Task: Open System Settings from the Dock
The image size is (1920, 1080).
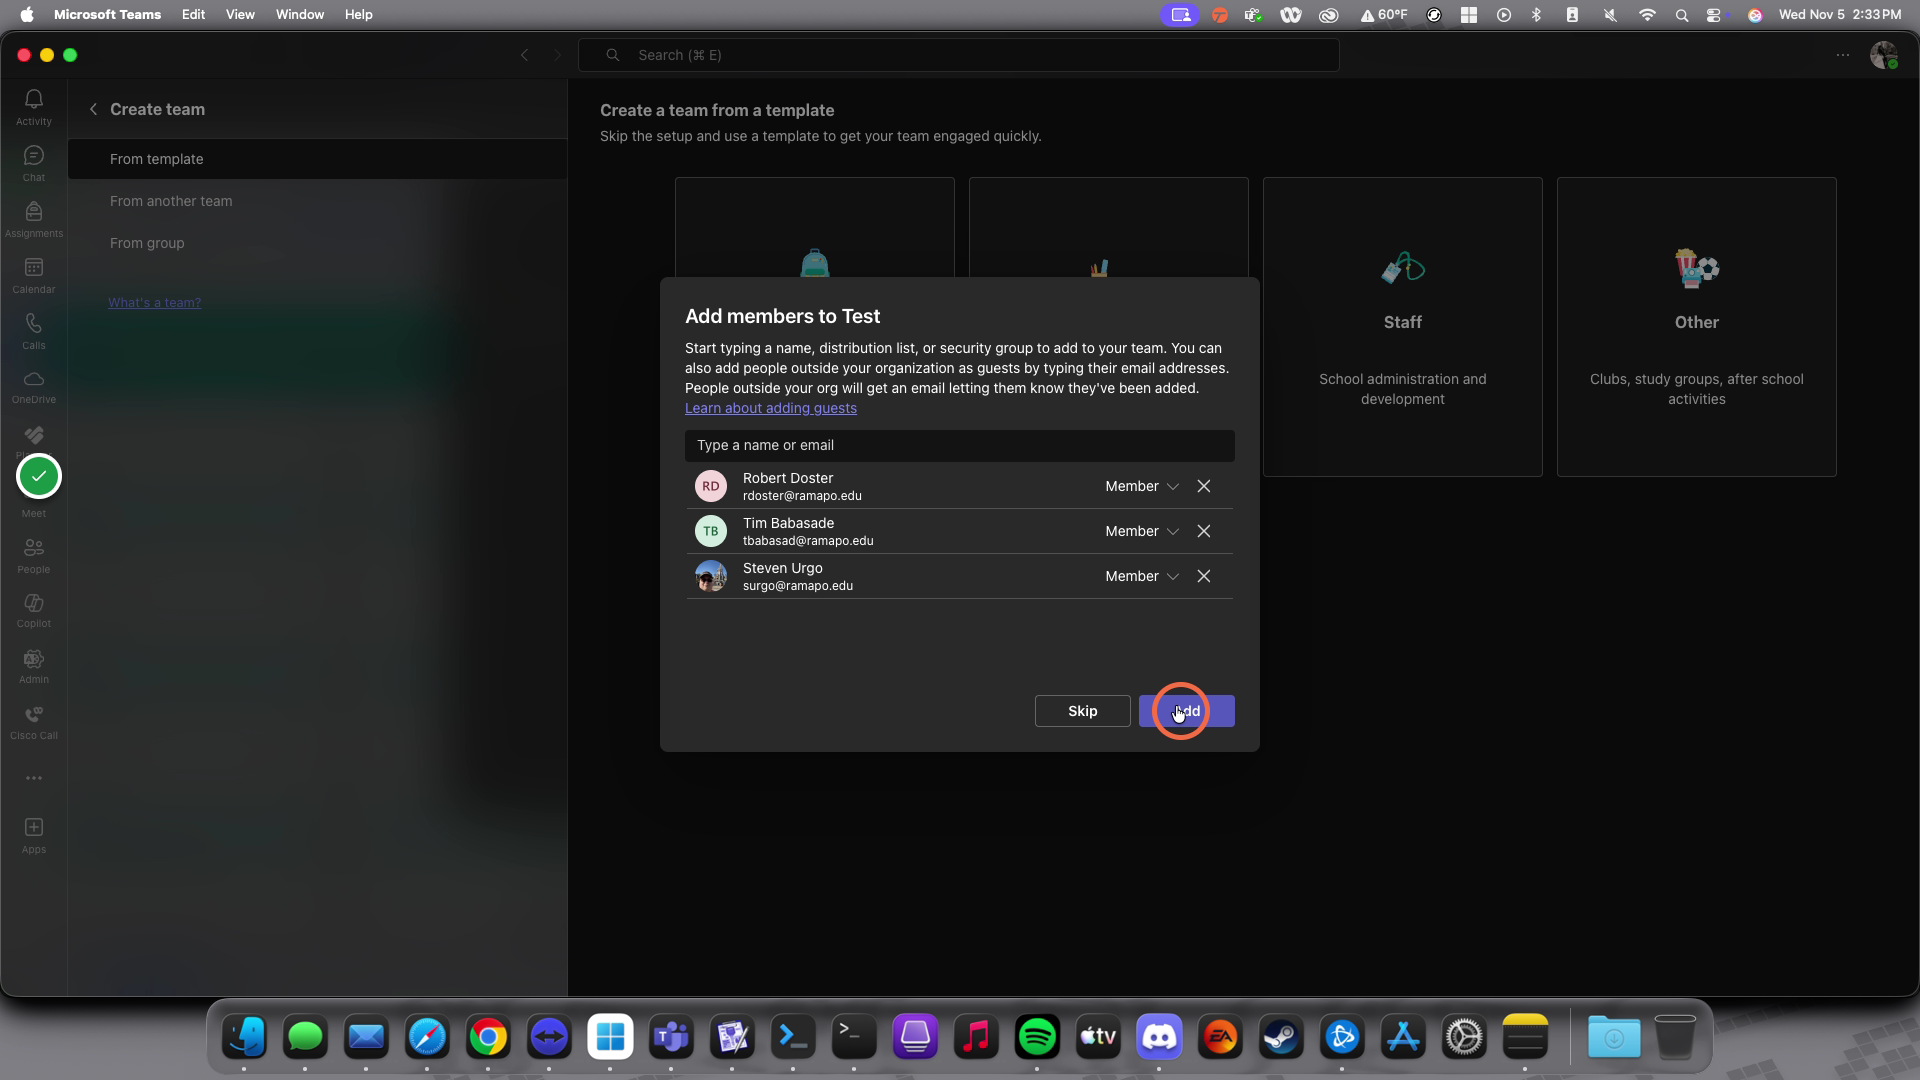Action: point(1464,1037)
